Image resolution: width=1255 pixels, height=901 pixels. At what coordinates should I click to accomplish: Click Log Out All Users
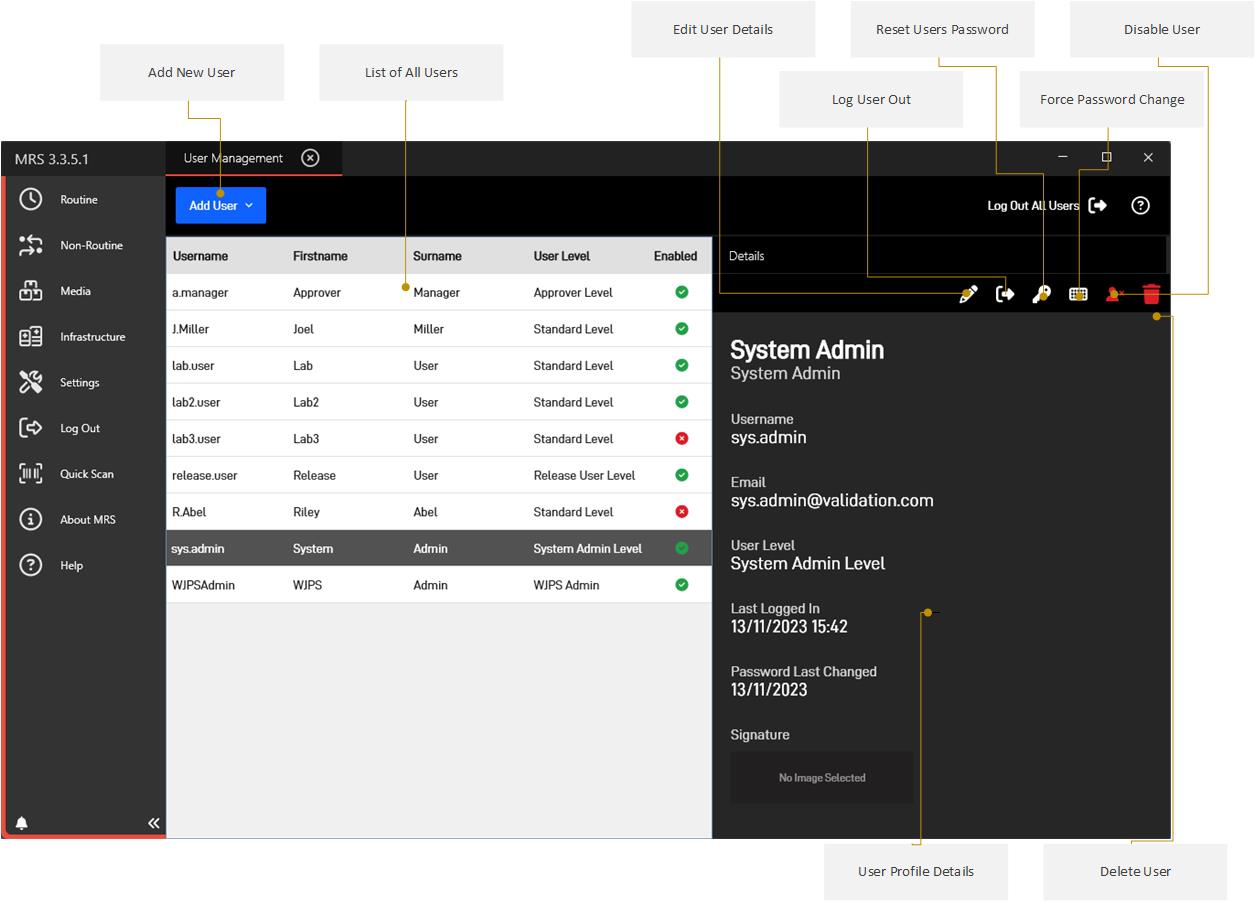click(1046, 205)
